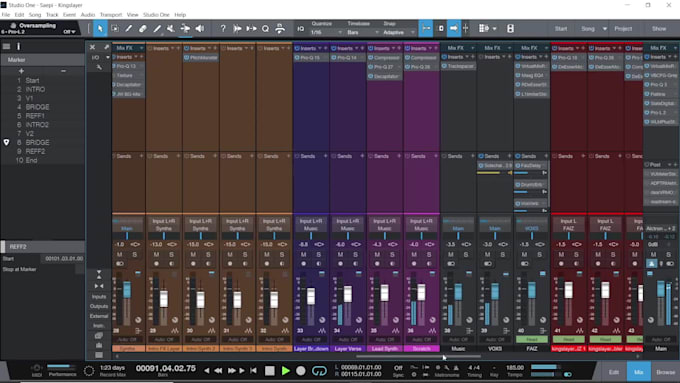Open the Track menu
This screenshot has width=680, height=383.
tap(52, 15)
